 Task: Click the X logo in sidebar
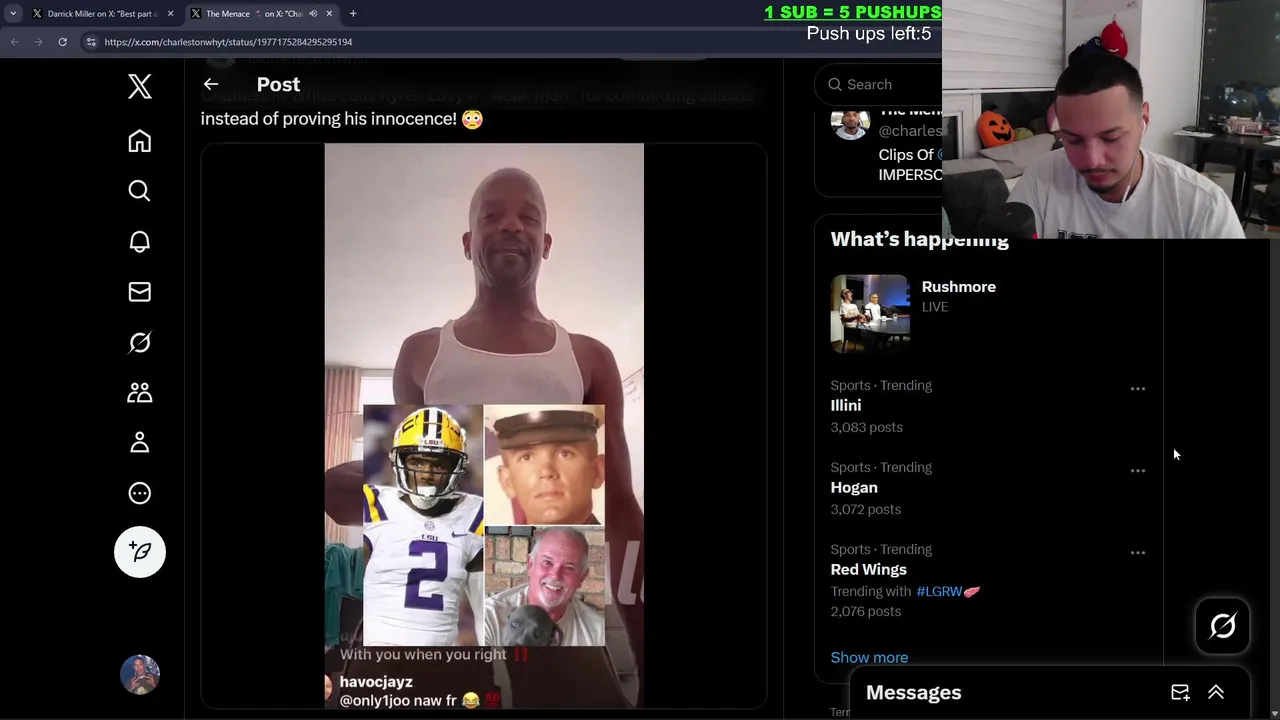(140, 87)
